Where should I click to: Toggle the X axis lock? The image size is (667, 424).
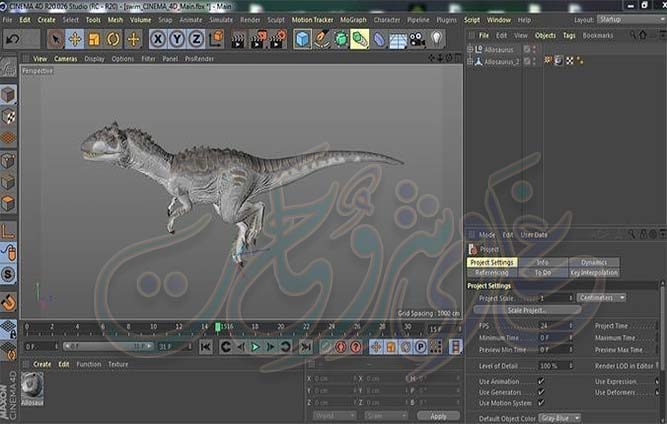click(158, 39)
